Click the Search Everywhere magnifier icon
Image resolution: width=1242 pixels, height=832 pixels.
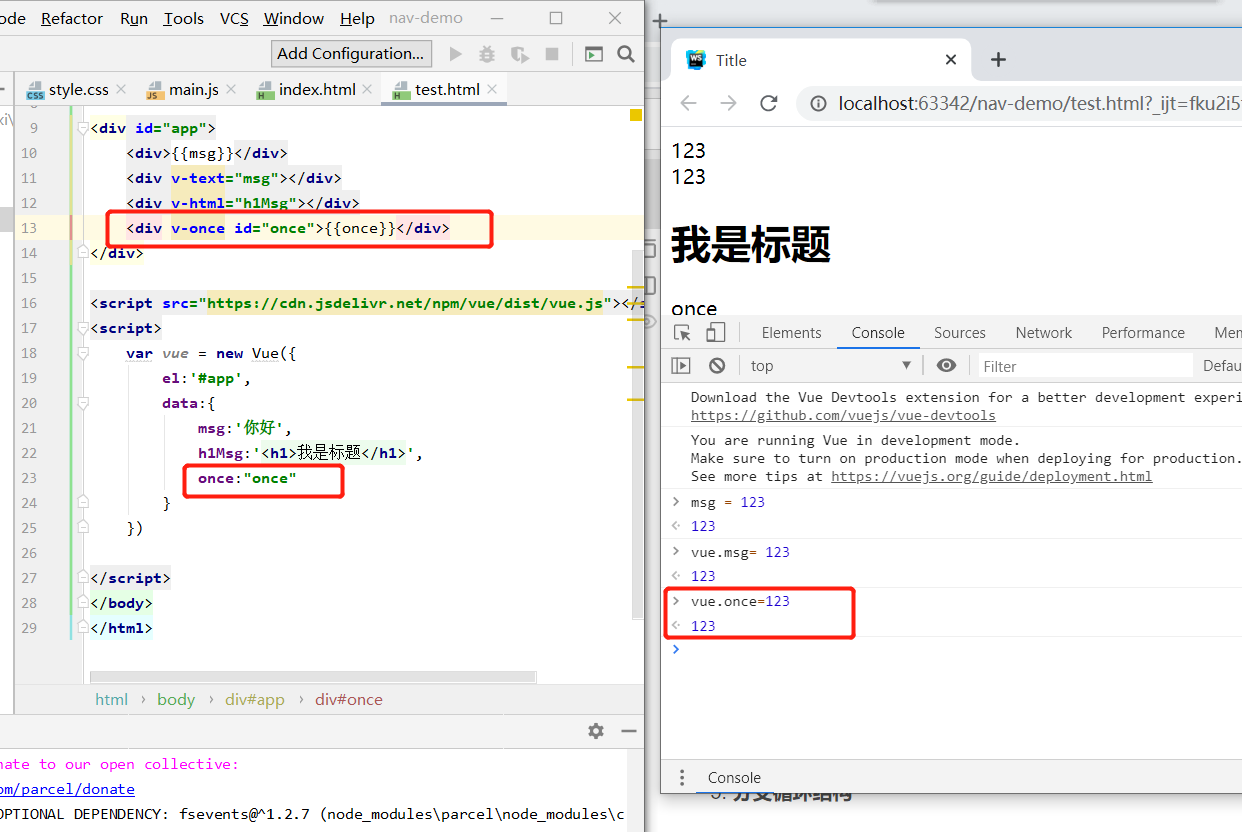[626, 54]
